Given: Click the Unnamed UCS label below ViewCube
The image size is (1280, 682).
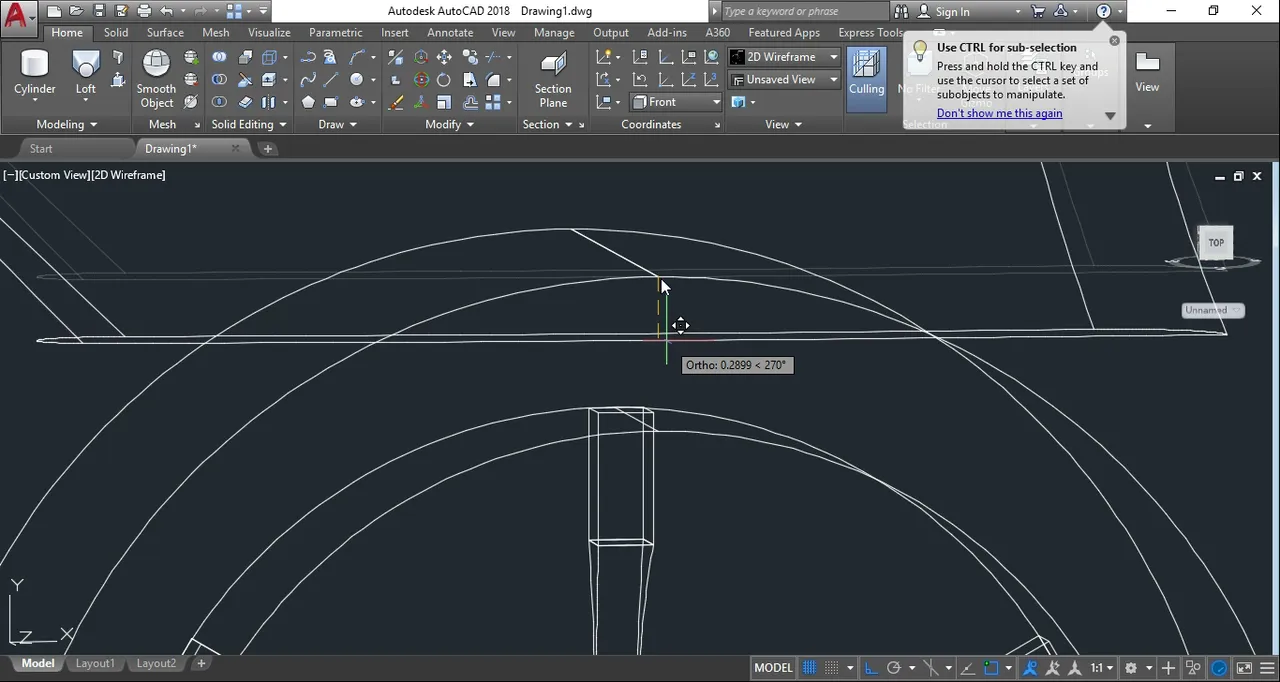Looking at the screenshot, I should point(1212,310).
